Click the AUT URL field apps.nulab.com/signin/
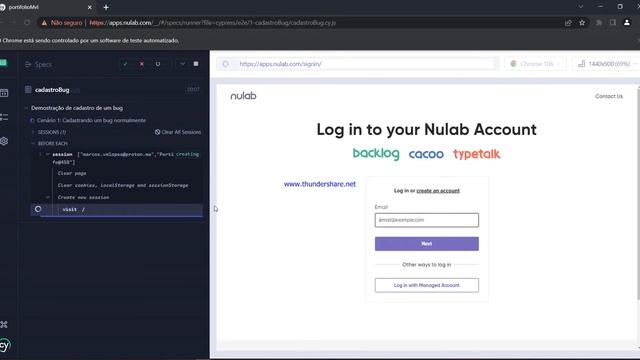 (x=367, y=64)
